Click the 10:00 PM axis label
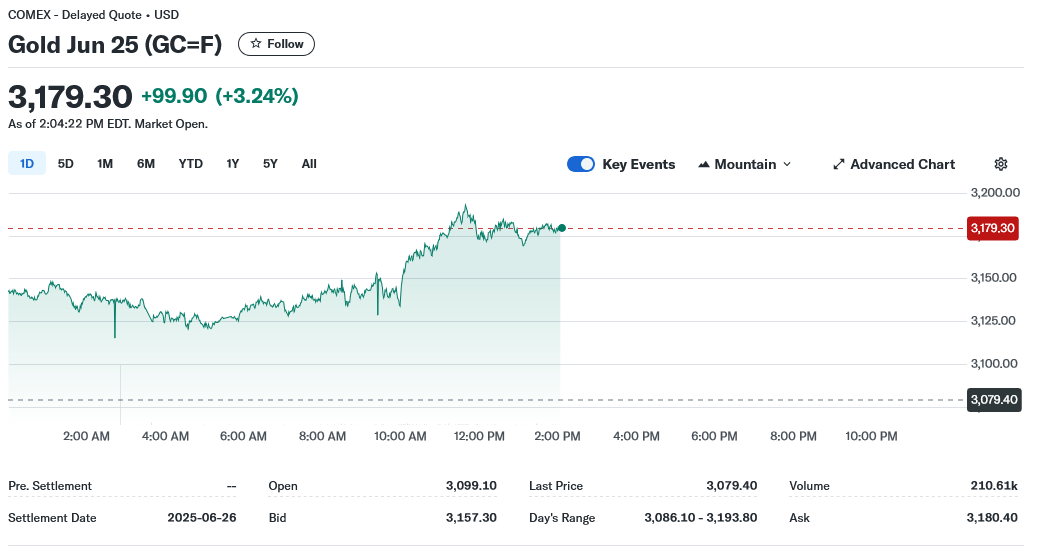Screen dimensions: 1037x554 click(871, 436)
